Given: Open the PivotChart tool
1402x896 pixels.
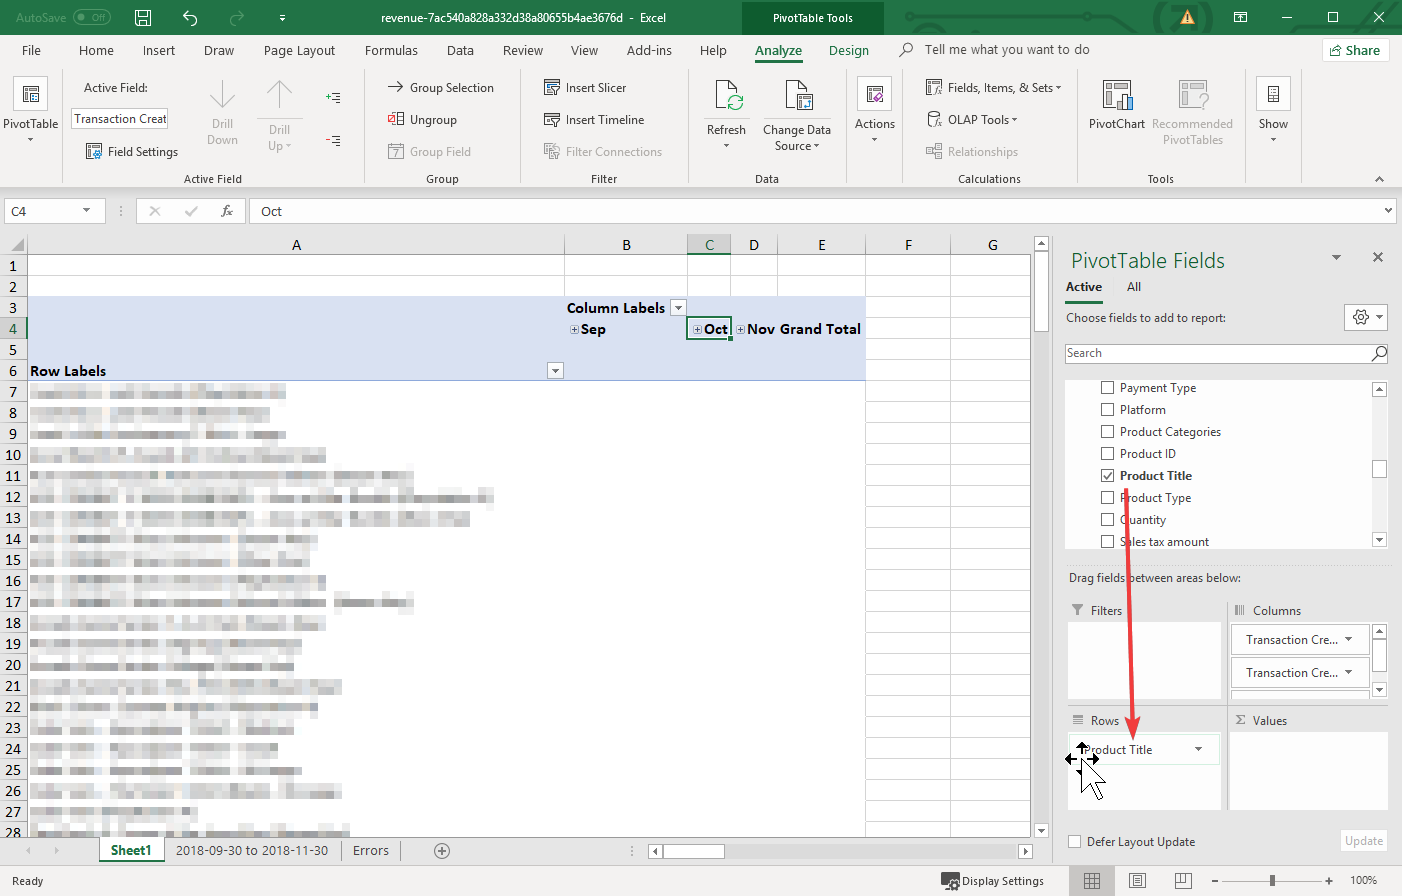Looking at the screenshot, I should coord(1116,98).
